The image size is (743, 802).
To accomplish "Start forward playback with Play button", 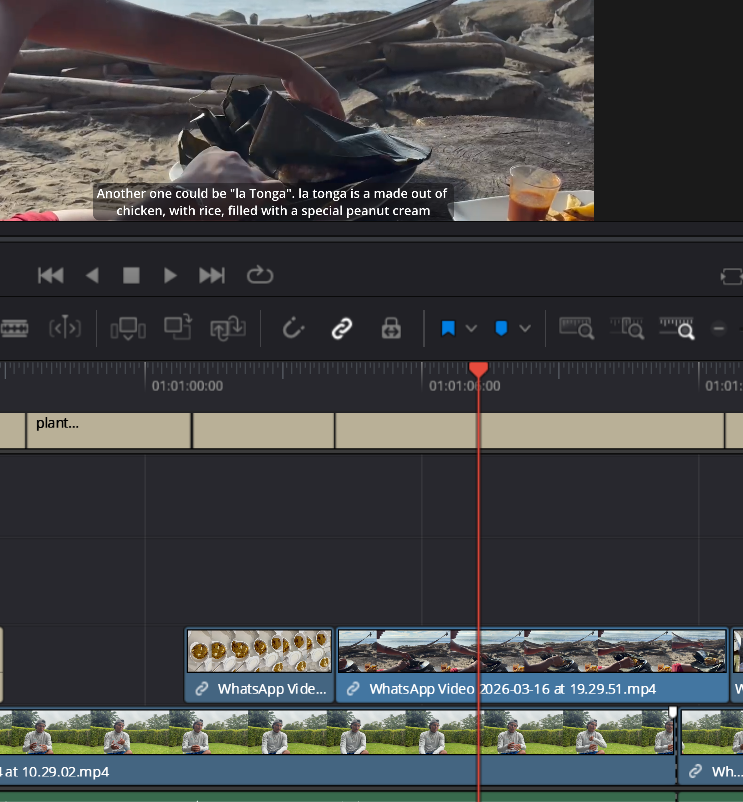I will point(170,275).
